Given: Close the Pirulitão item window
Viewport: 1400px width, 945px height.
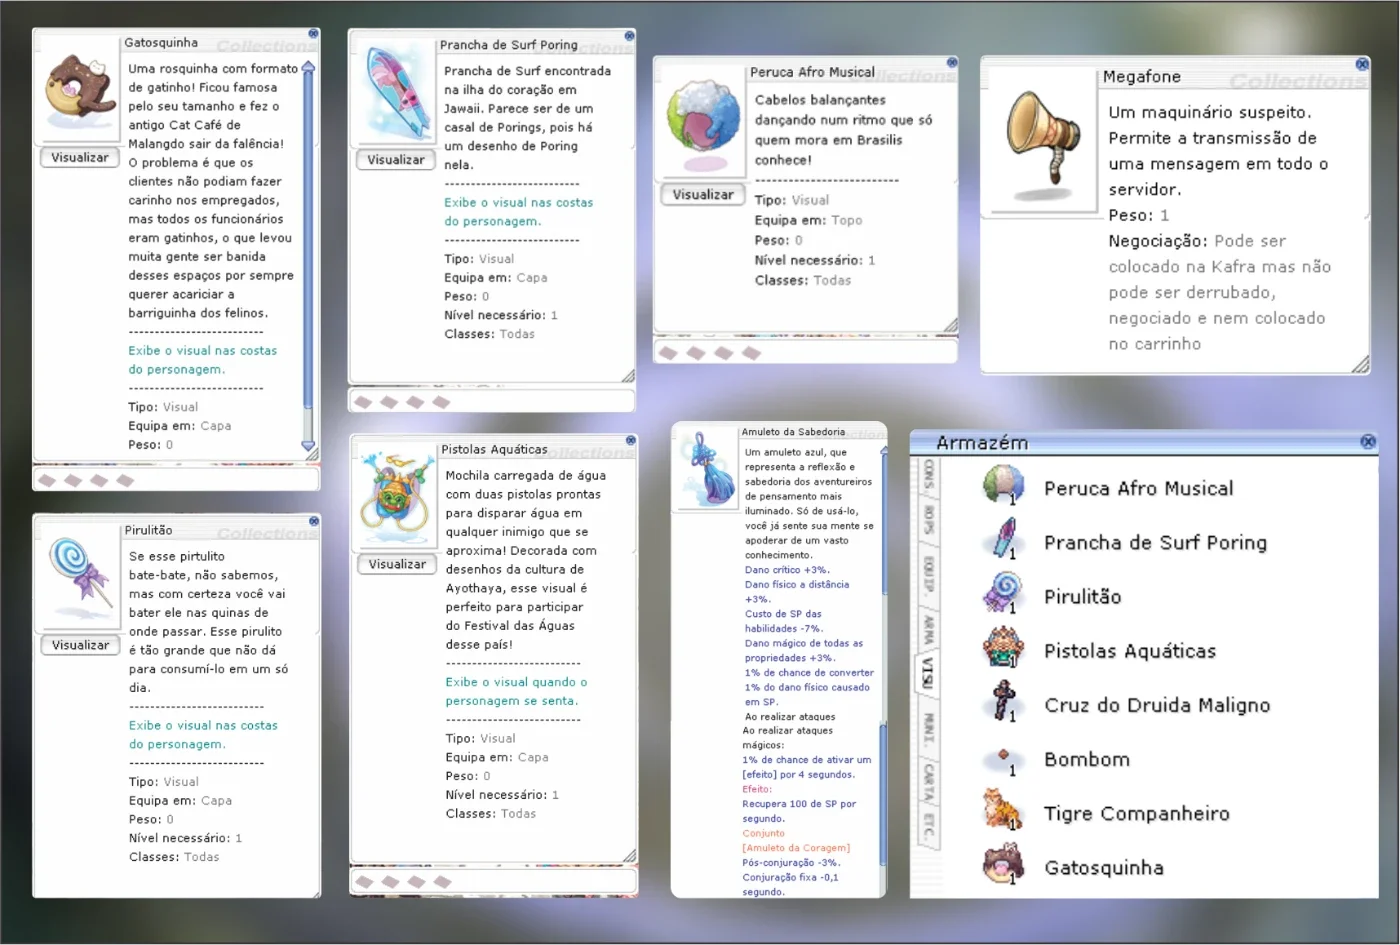Looking at the screenshot, I should [x=314, y=521].
